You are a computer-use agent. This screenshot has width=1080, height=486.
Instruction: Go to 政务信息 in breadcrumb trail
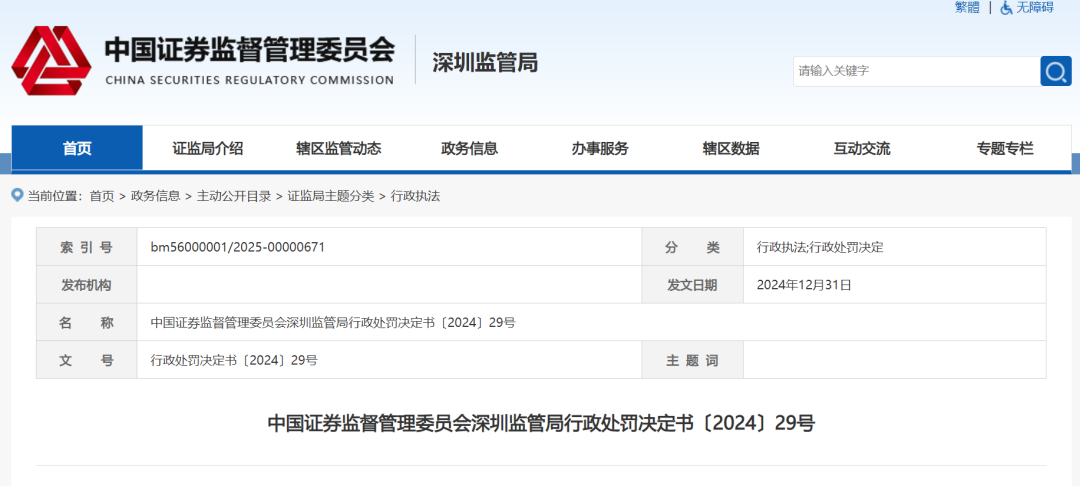click(x=155, y=196)
